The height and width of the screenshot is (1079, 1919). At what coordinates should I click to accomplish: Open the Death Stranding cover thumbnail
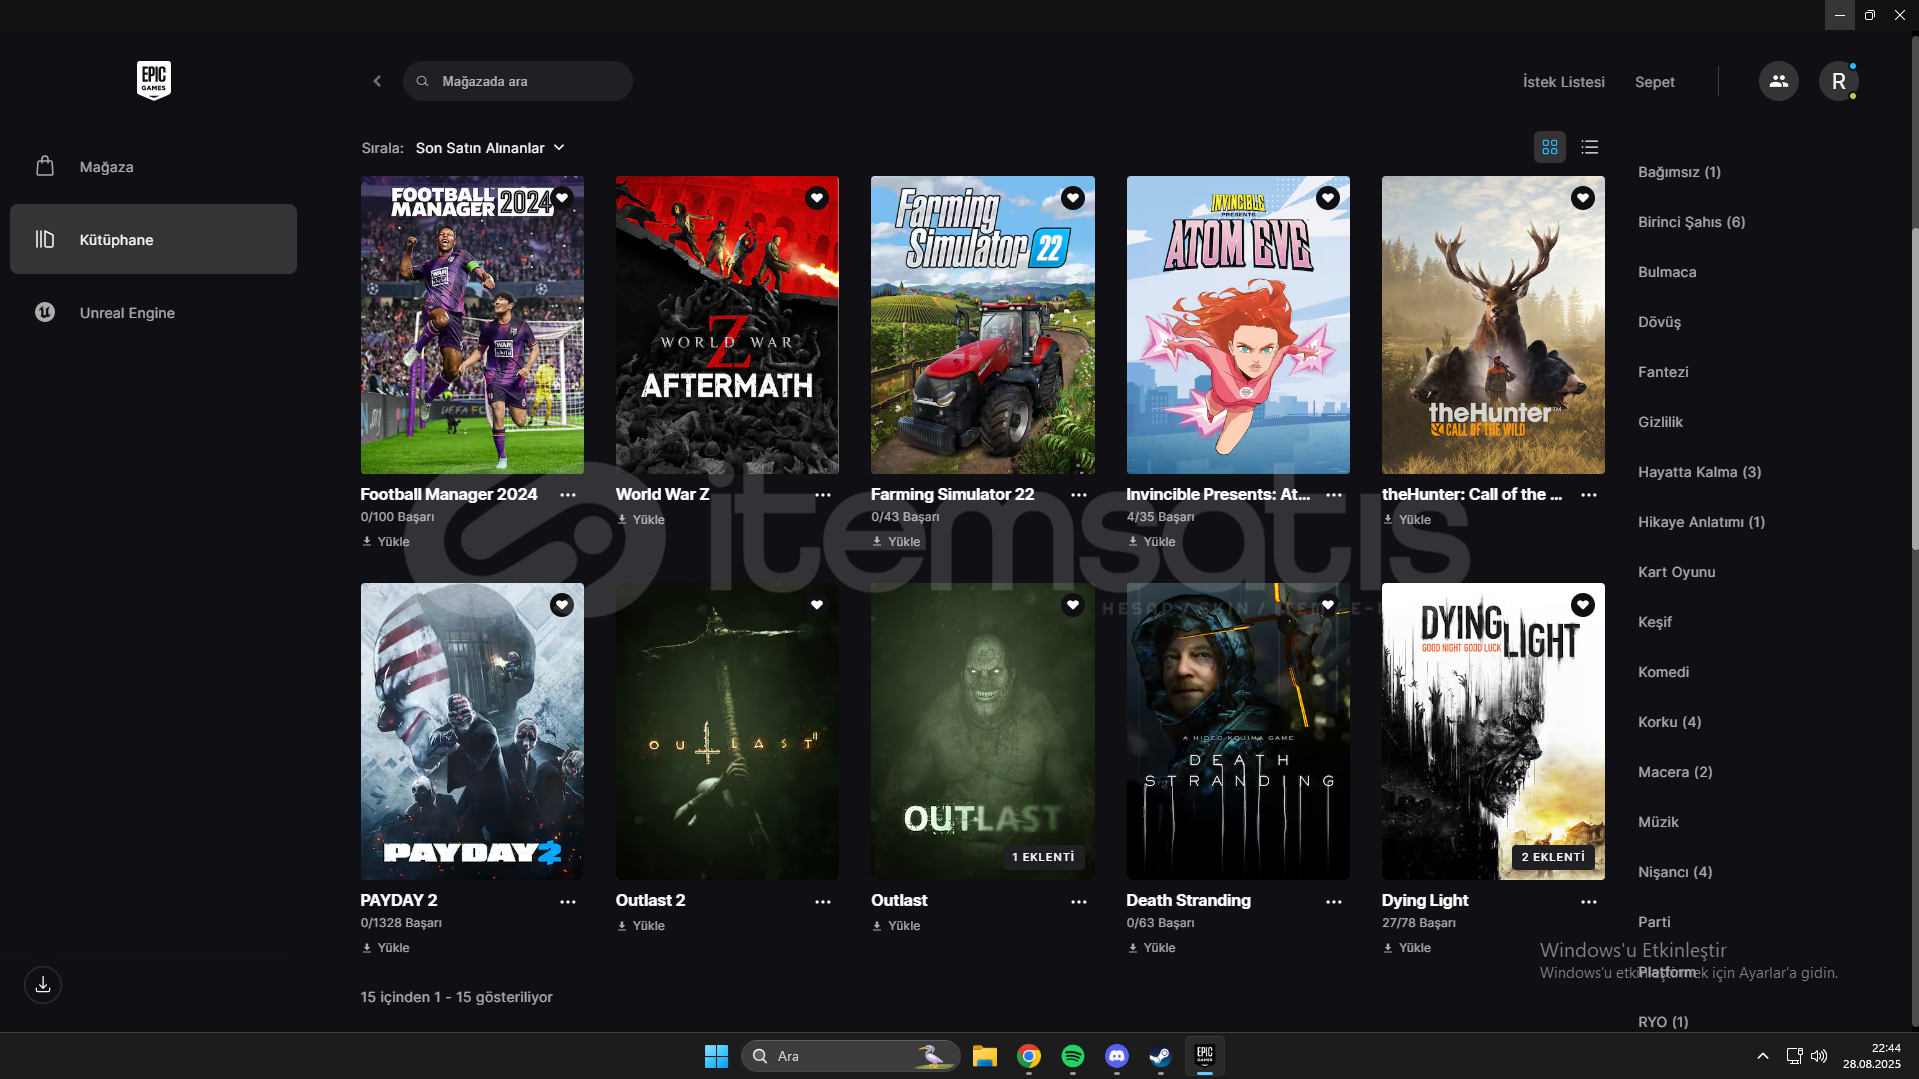pyautogui.click(x=1238, y=731)
